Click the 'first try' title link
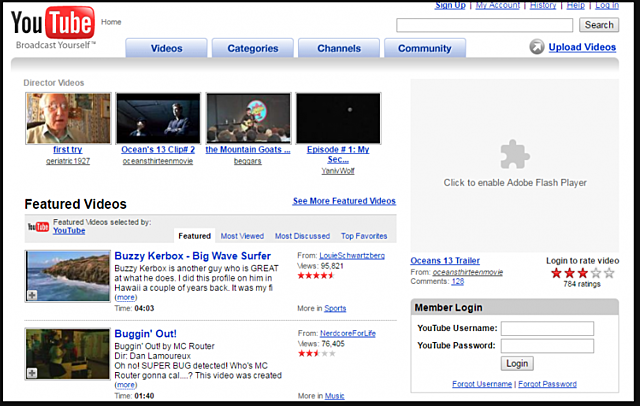 click(68, 150)
